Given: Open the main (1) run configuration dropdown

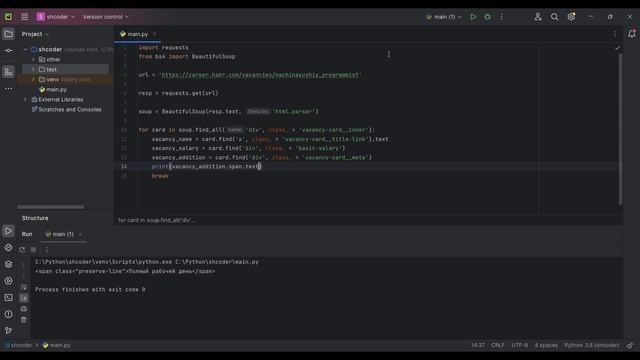Looking at the screenshot, I should click(444, 17).
